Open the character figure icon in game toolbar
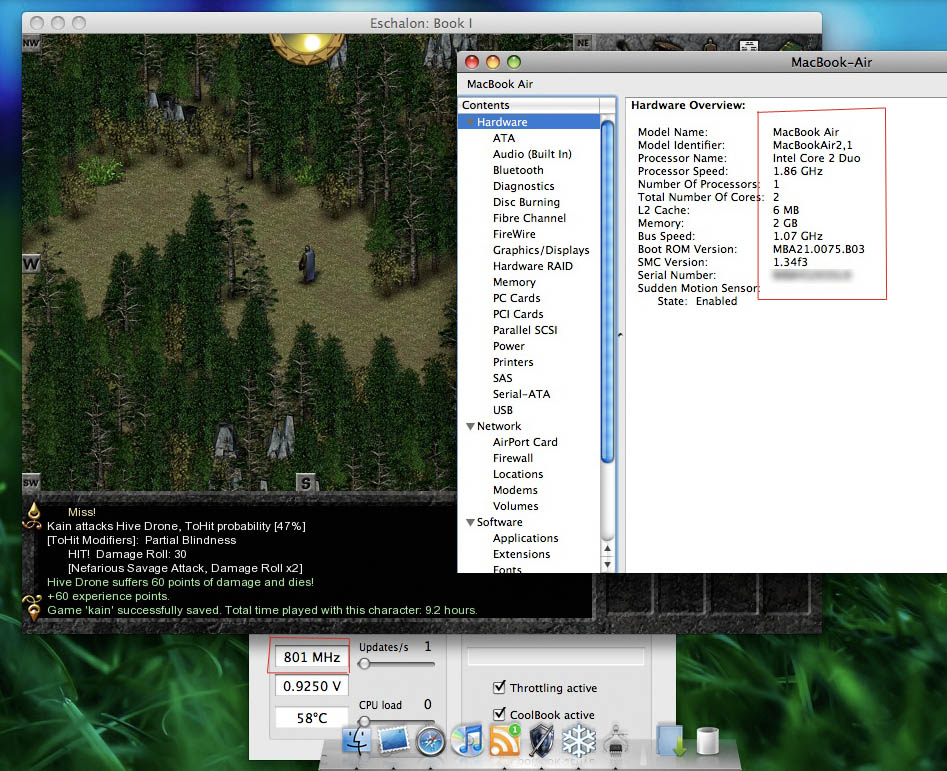This screenshot has height=771, width=947. click(x=710, y=44)
